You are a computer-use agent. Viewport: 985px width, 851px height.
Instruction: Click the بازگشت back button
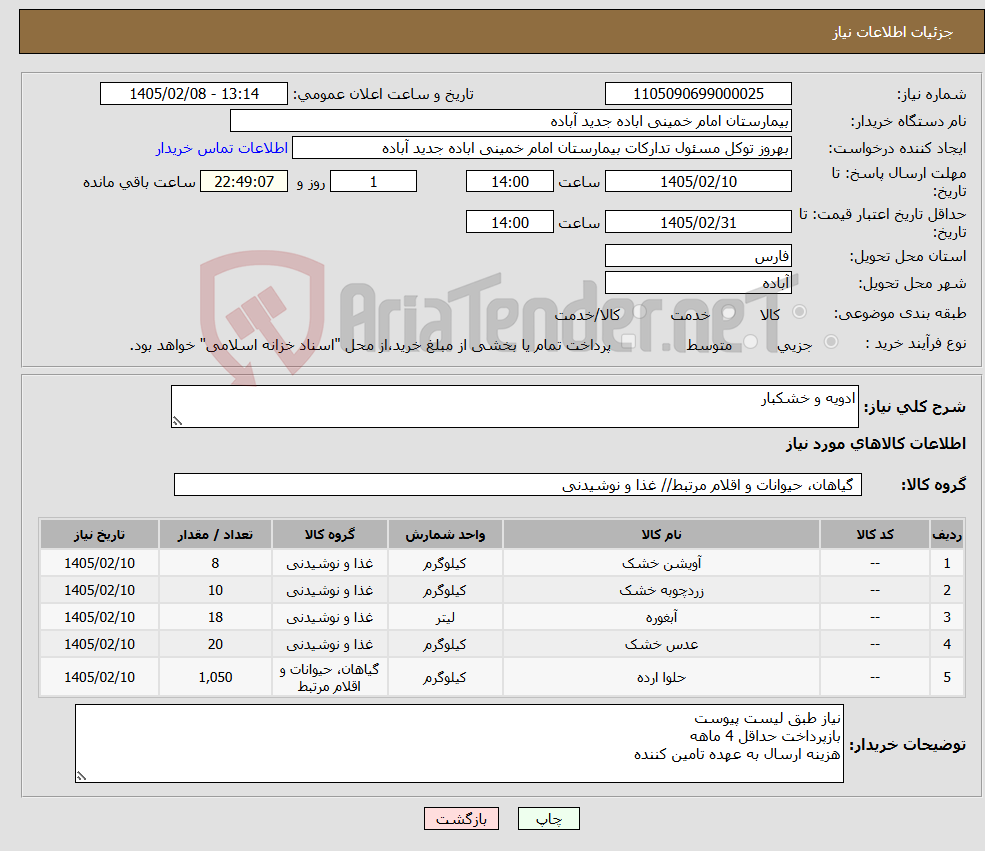pyautogui.click(x=461, y=818)
